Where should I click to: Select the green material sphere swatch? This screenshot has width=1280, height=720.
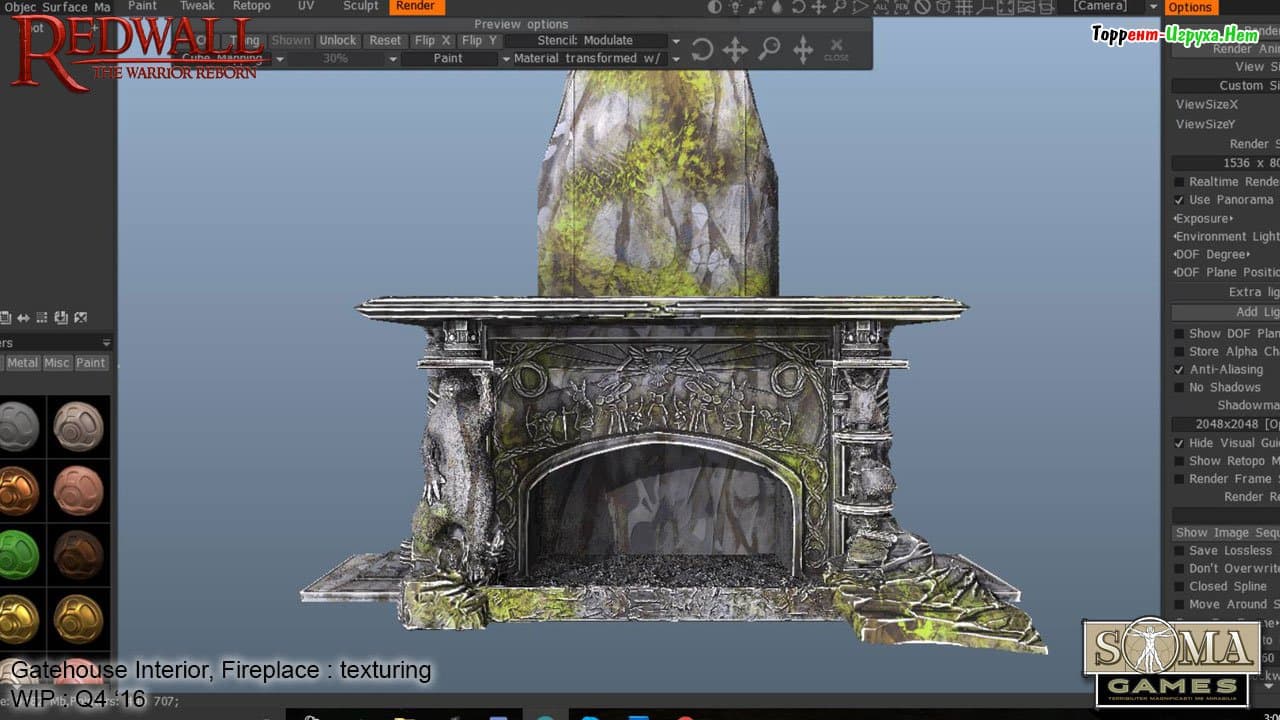coord(18,555)
